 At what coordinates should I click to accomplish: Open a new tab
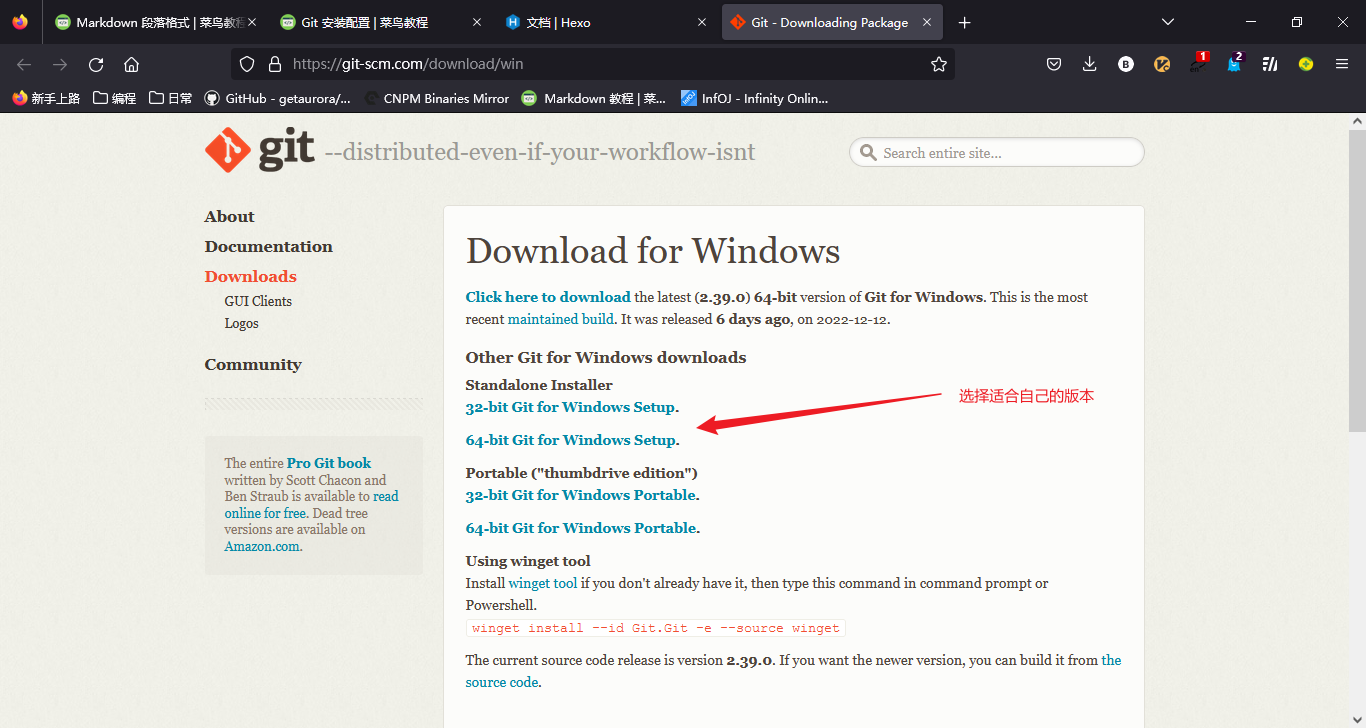pyautogui.click(x=964, y=22)
